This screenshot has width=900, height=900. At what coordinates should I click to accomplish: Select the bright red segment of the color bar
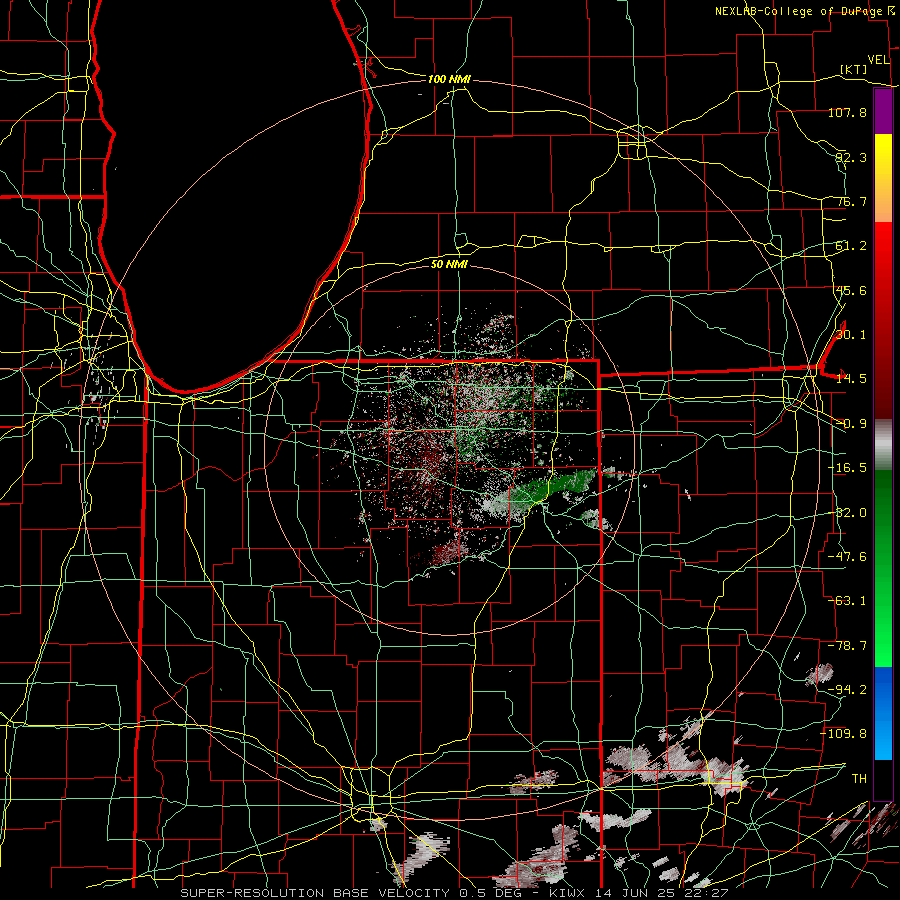point(883,321)
